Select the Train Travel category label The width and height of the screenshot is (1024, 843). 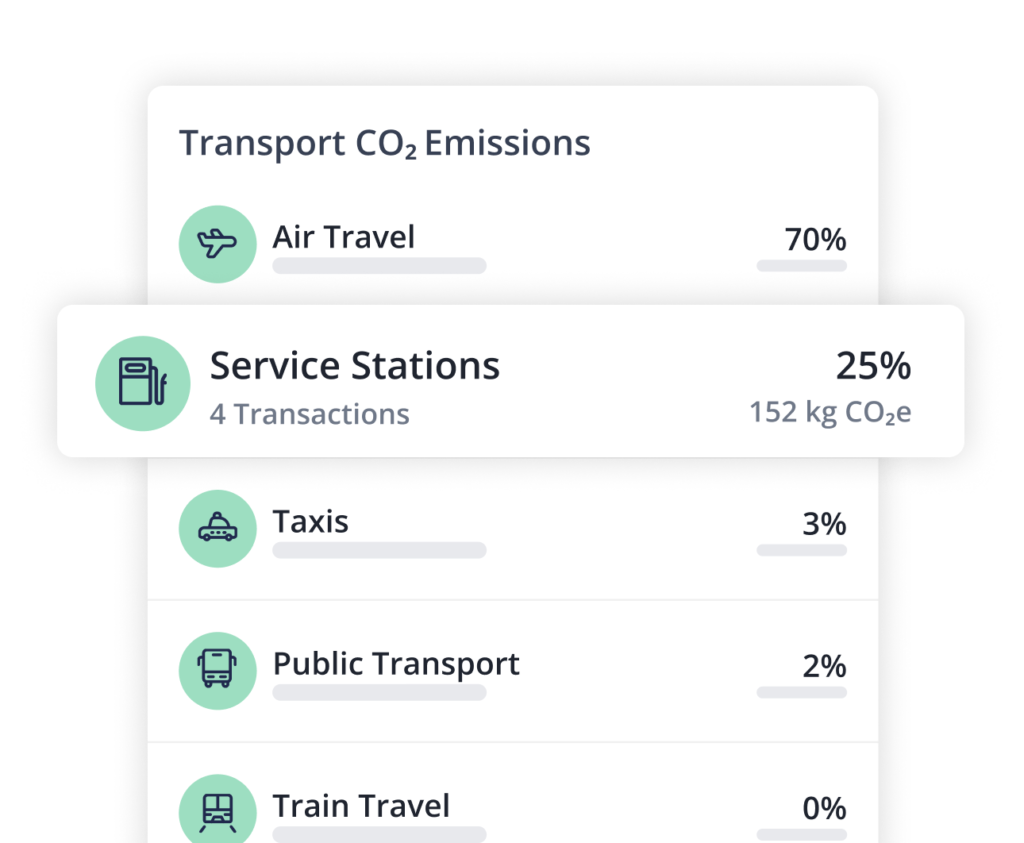pyautogui.click(x=361, y=806)
